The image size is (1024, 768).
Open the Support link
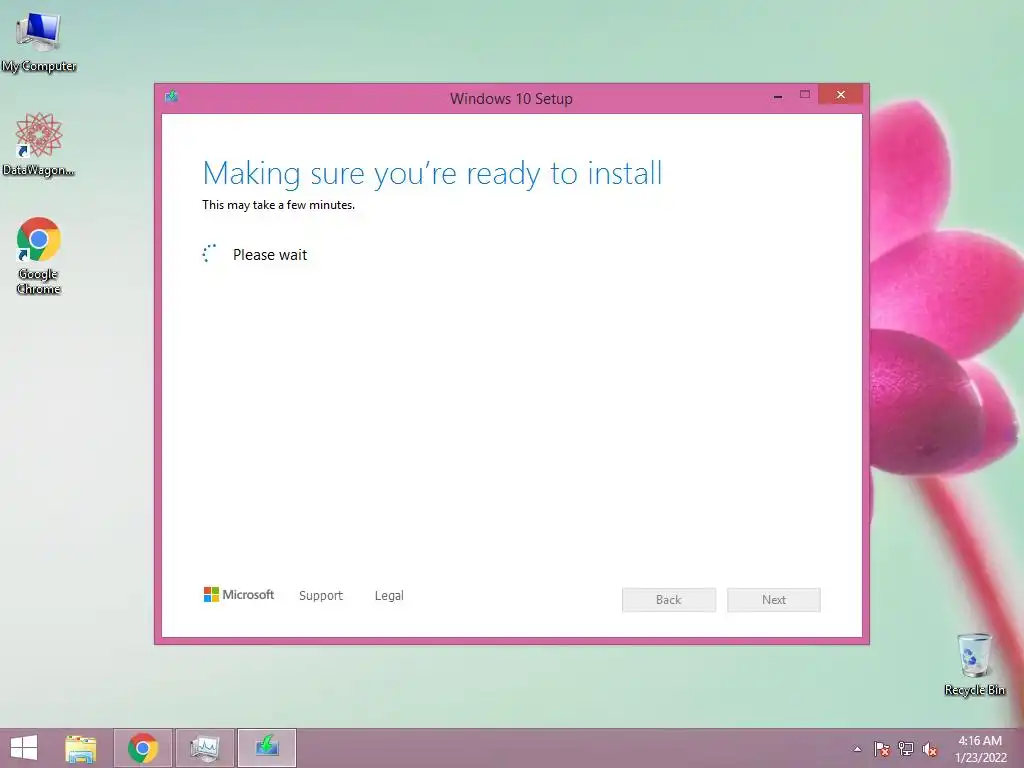[321, 596]
